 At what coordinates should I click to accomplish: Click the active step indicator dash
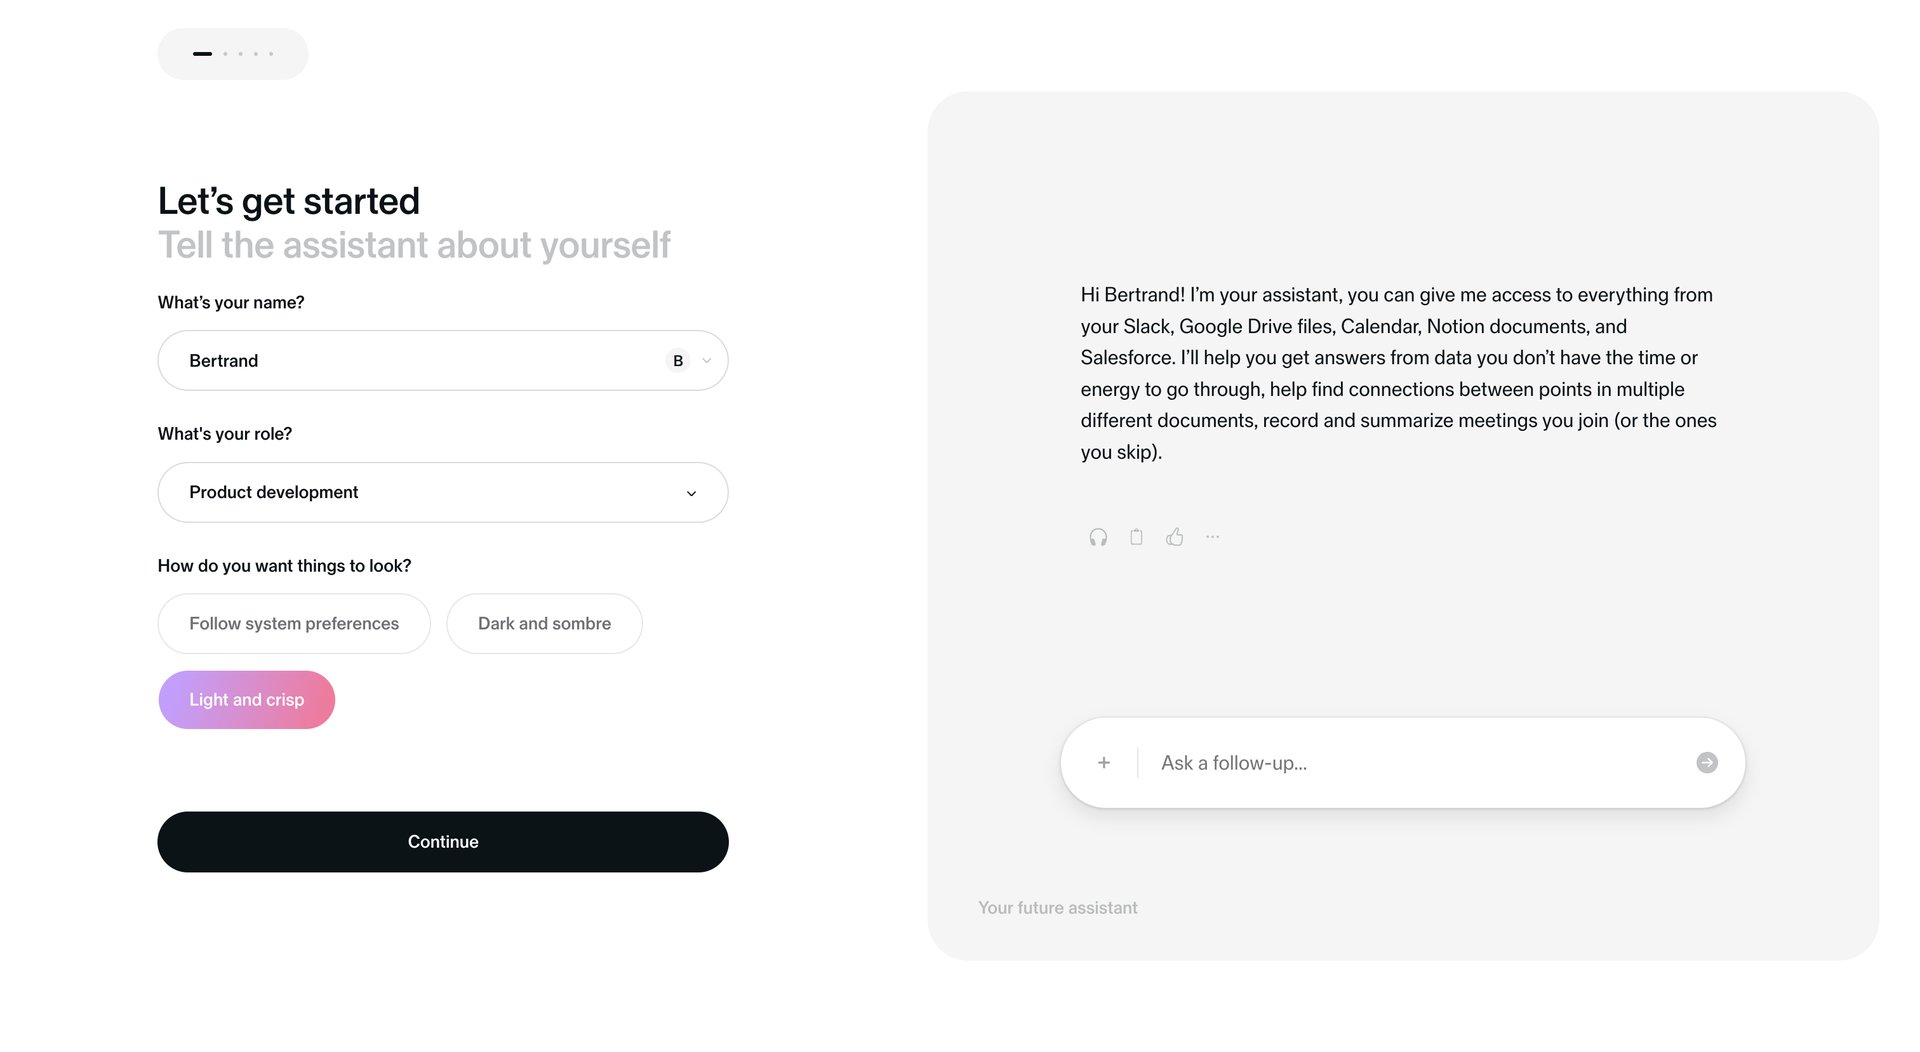point(203,53)
